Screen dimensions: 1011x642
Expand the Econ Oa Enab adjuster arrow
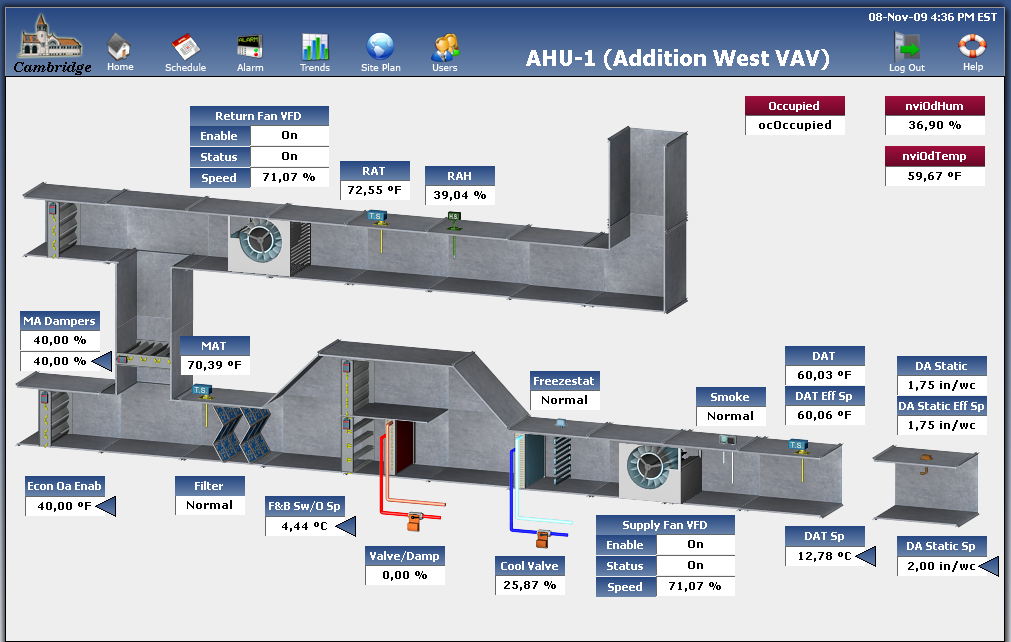point(108,506)
